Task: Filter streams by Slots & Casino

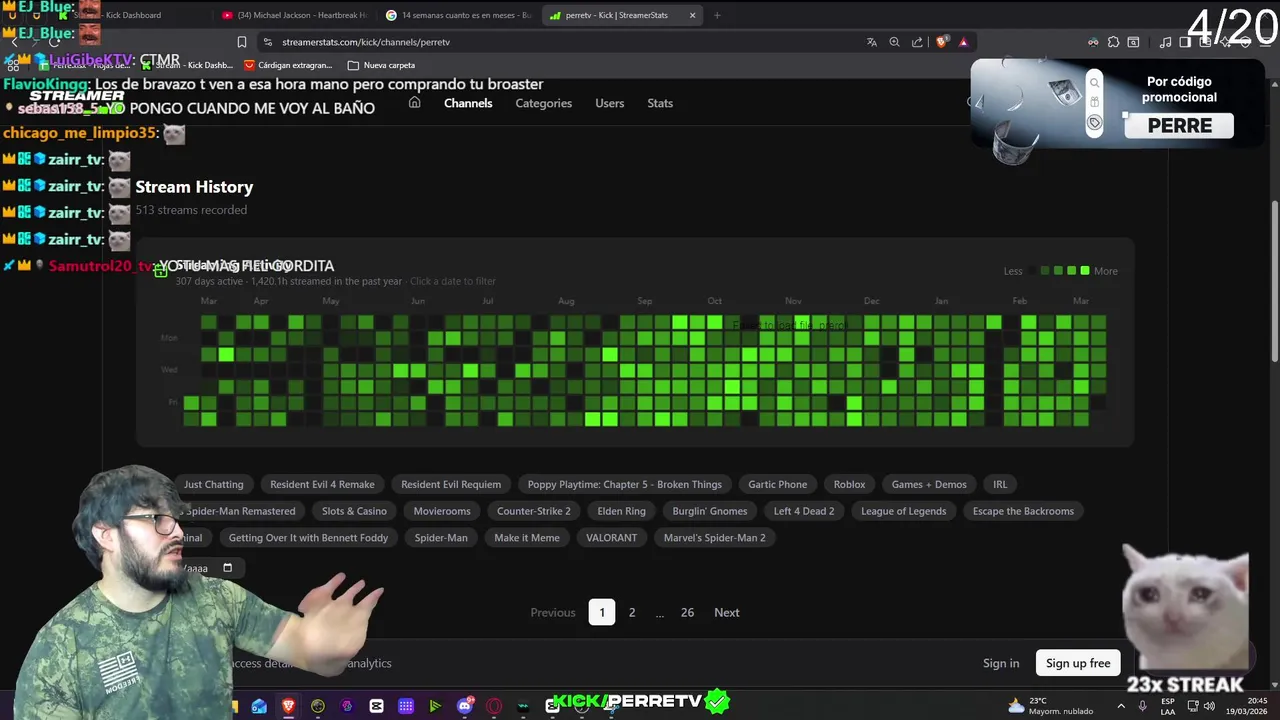Action: point(354,511)
